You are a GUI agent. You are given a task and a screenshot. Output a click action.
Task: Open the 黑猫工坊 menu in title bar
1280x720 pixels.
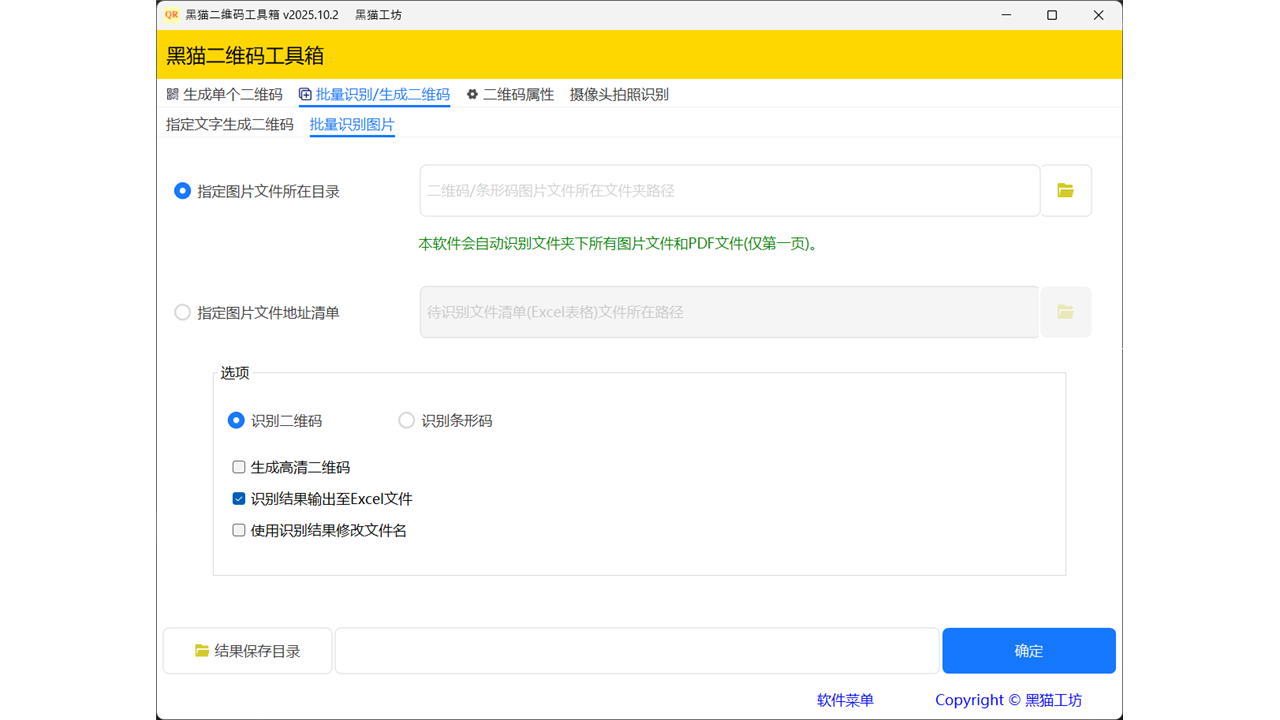pos(378,15)
